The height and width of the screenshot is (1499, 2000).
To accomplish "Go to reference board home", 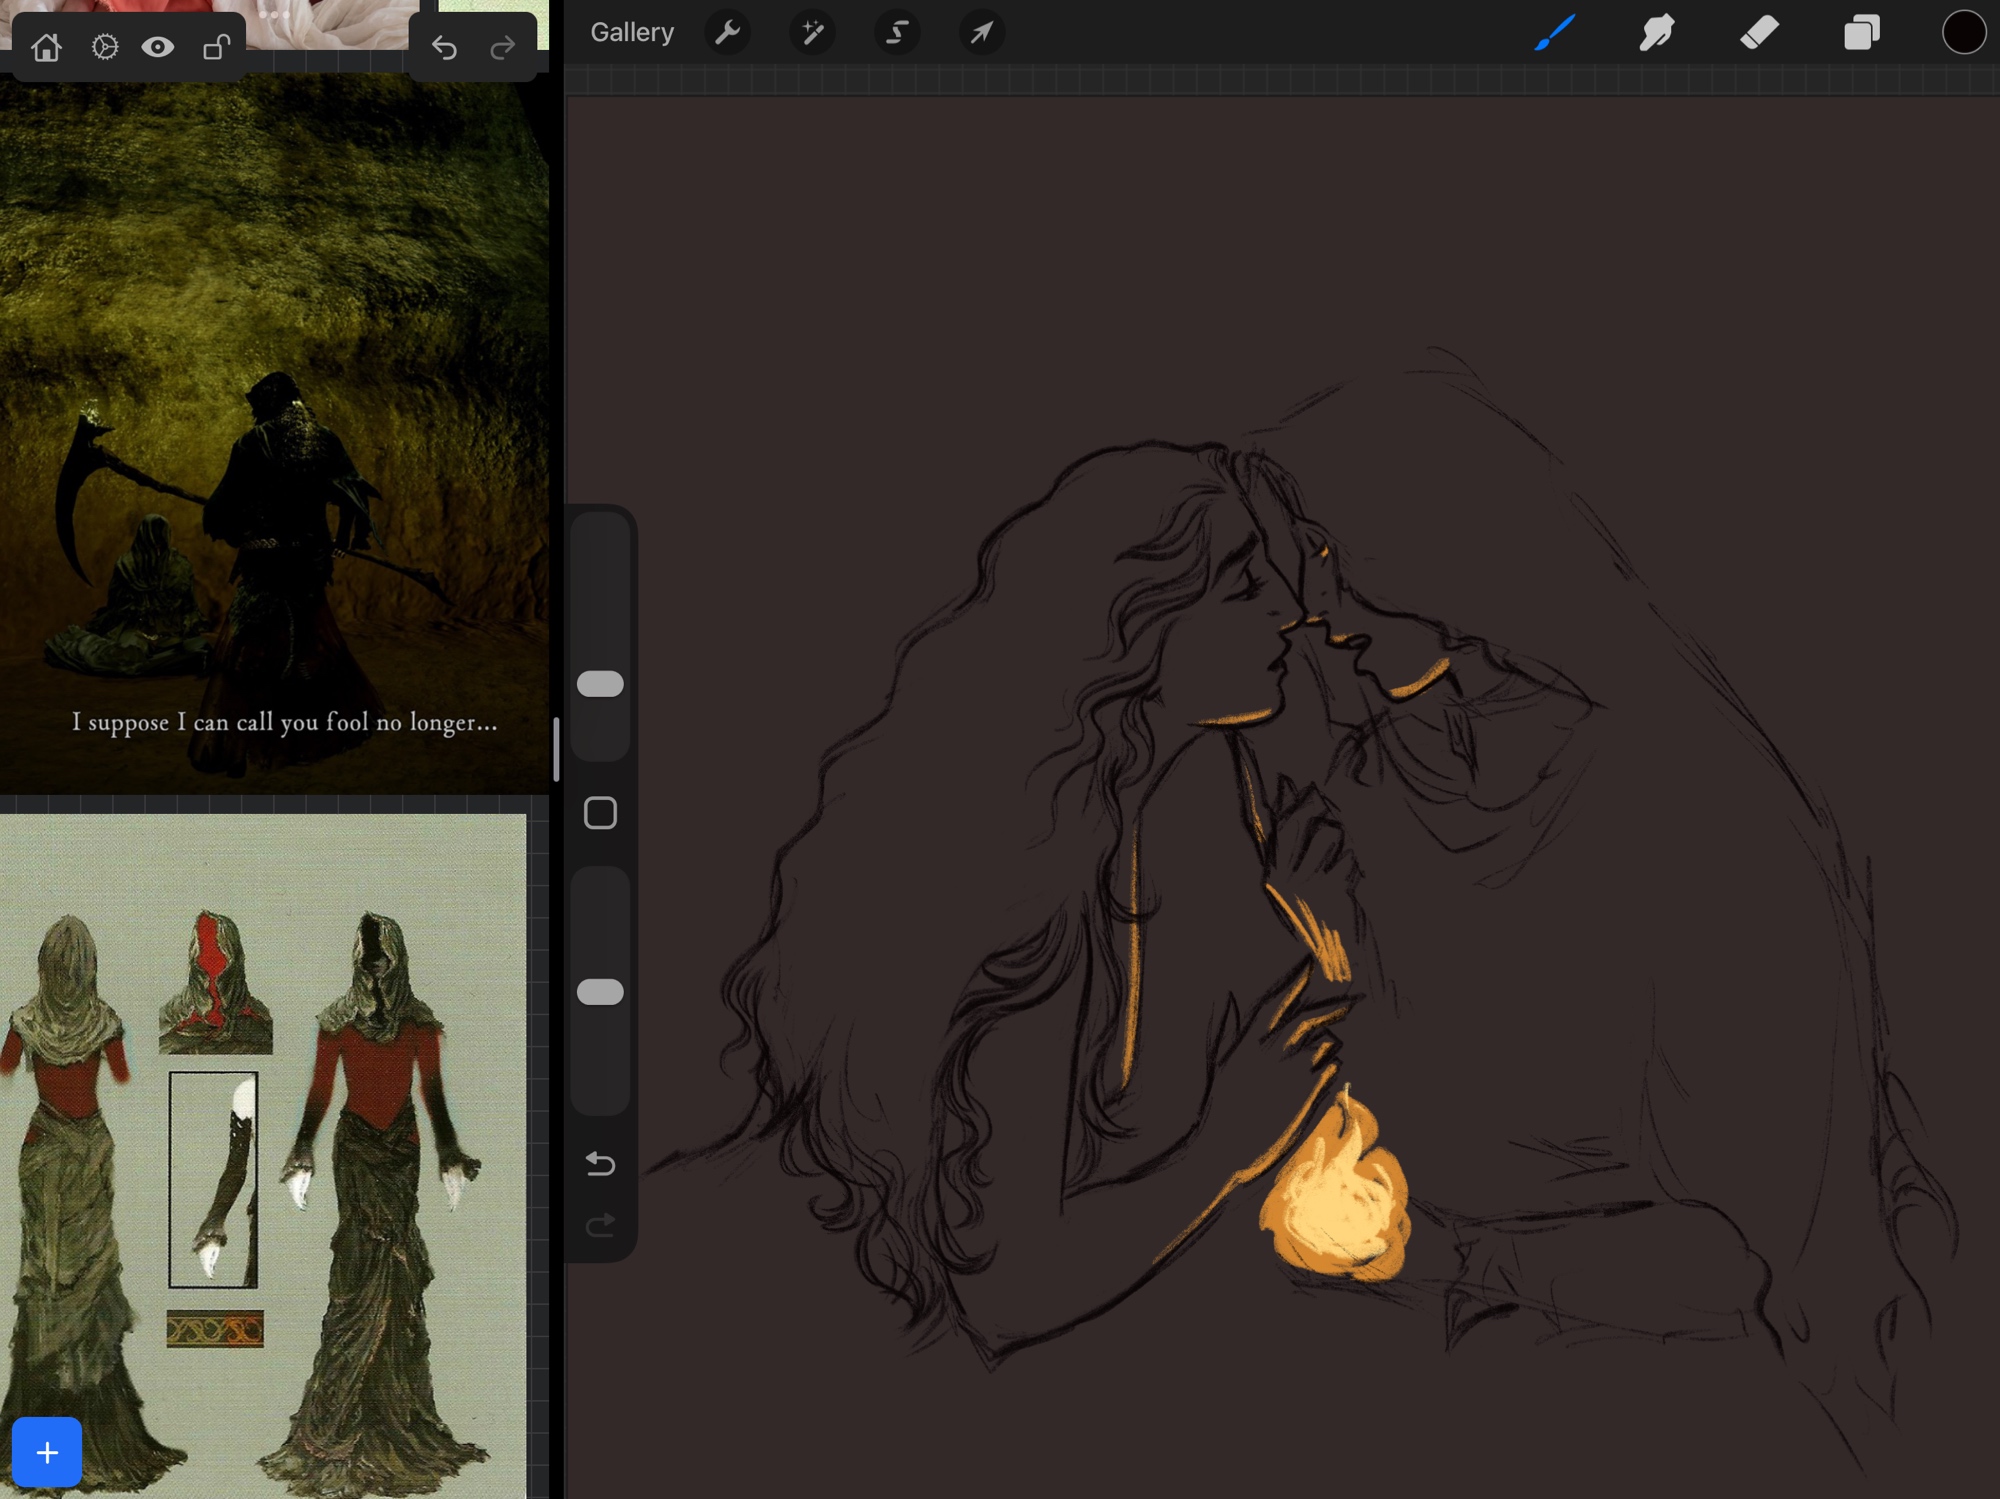I will tap(46, 47).
